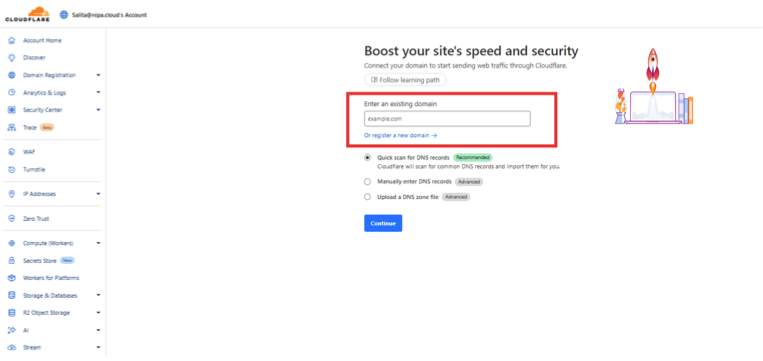Expand the Analytics & Logs arrow
Image resolution: width=763 pixels, height=361 pixels.
pyautogui.click(x=98, y=92)
